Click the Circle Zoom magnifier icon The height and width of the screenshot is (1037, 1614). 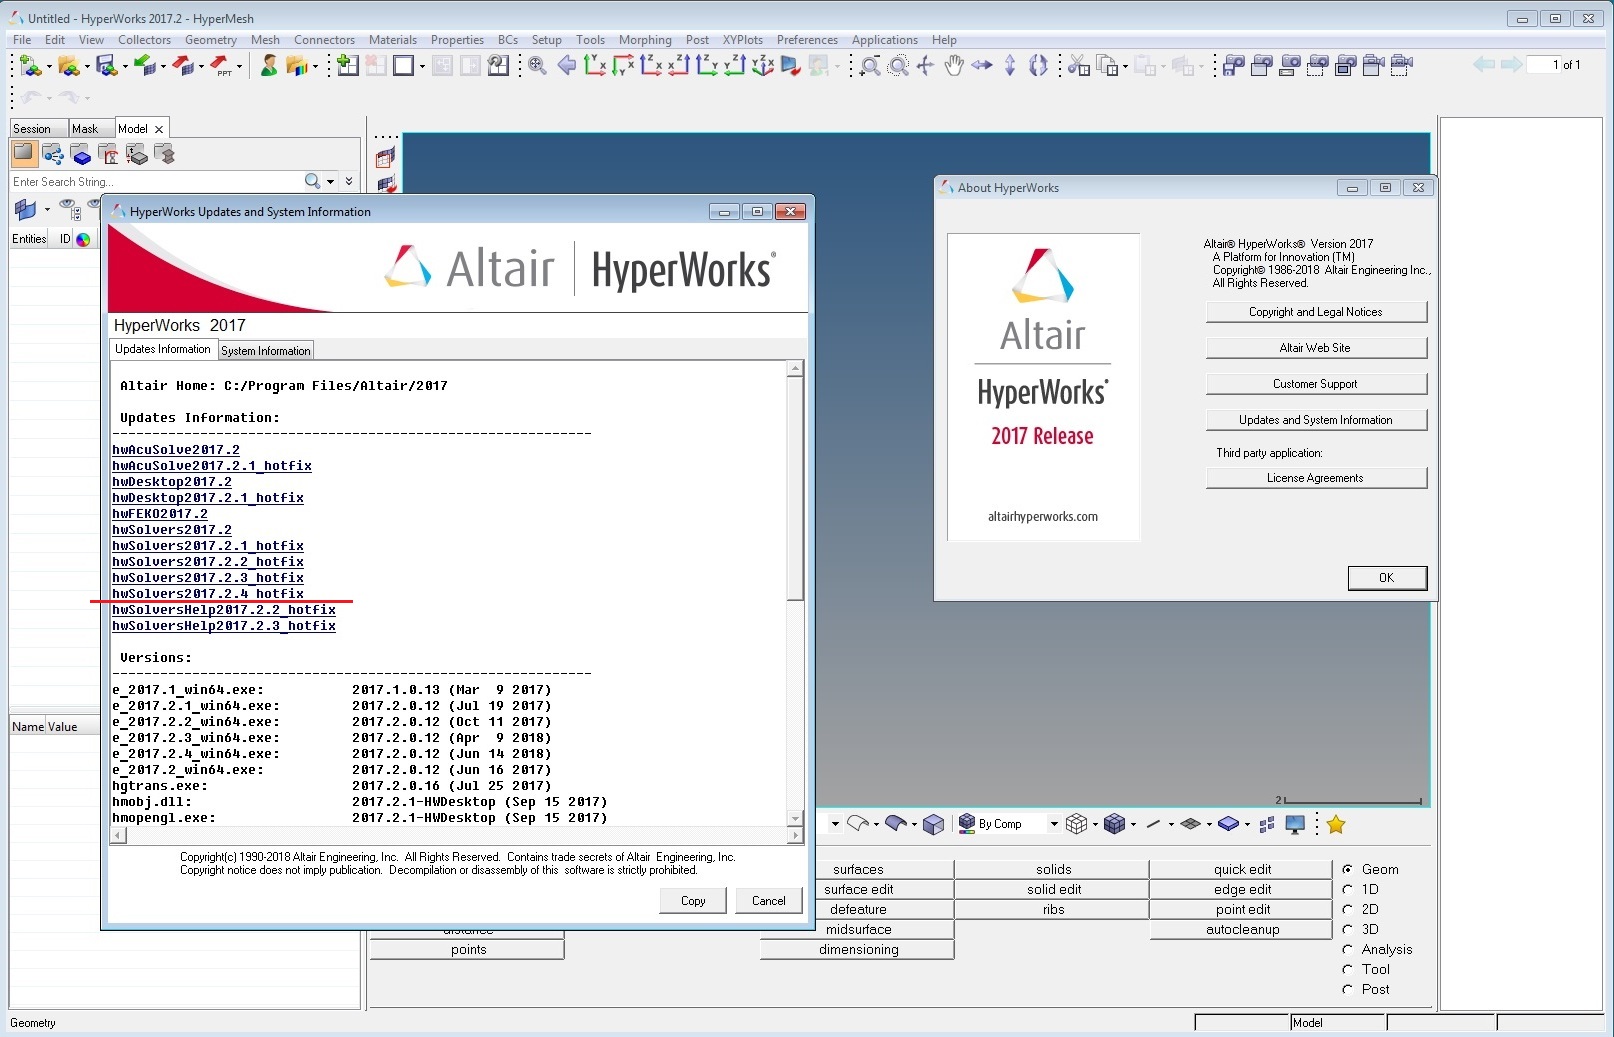898,66
